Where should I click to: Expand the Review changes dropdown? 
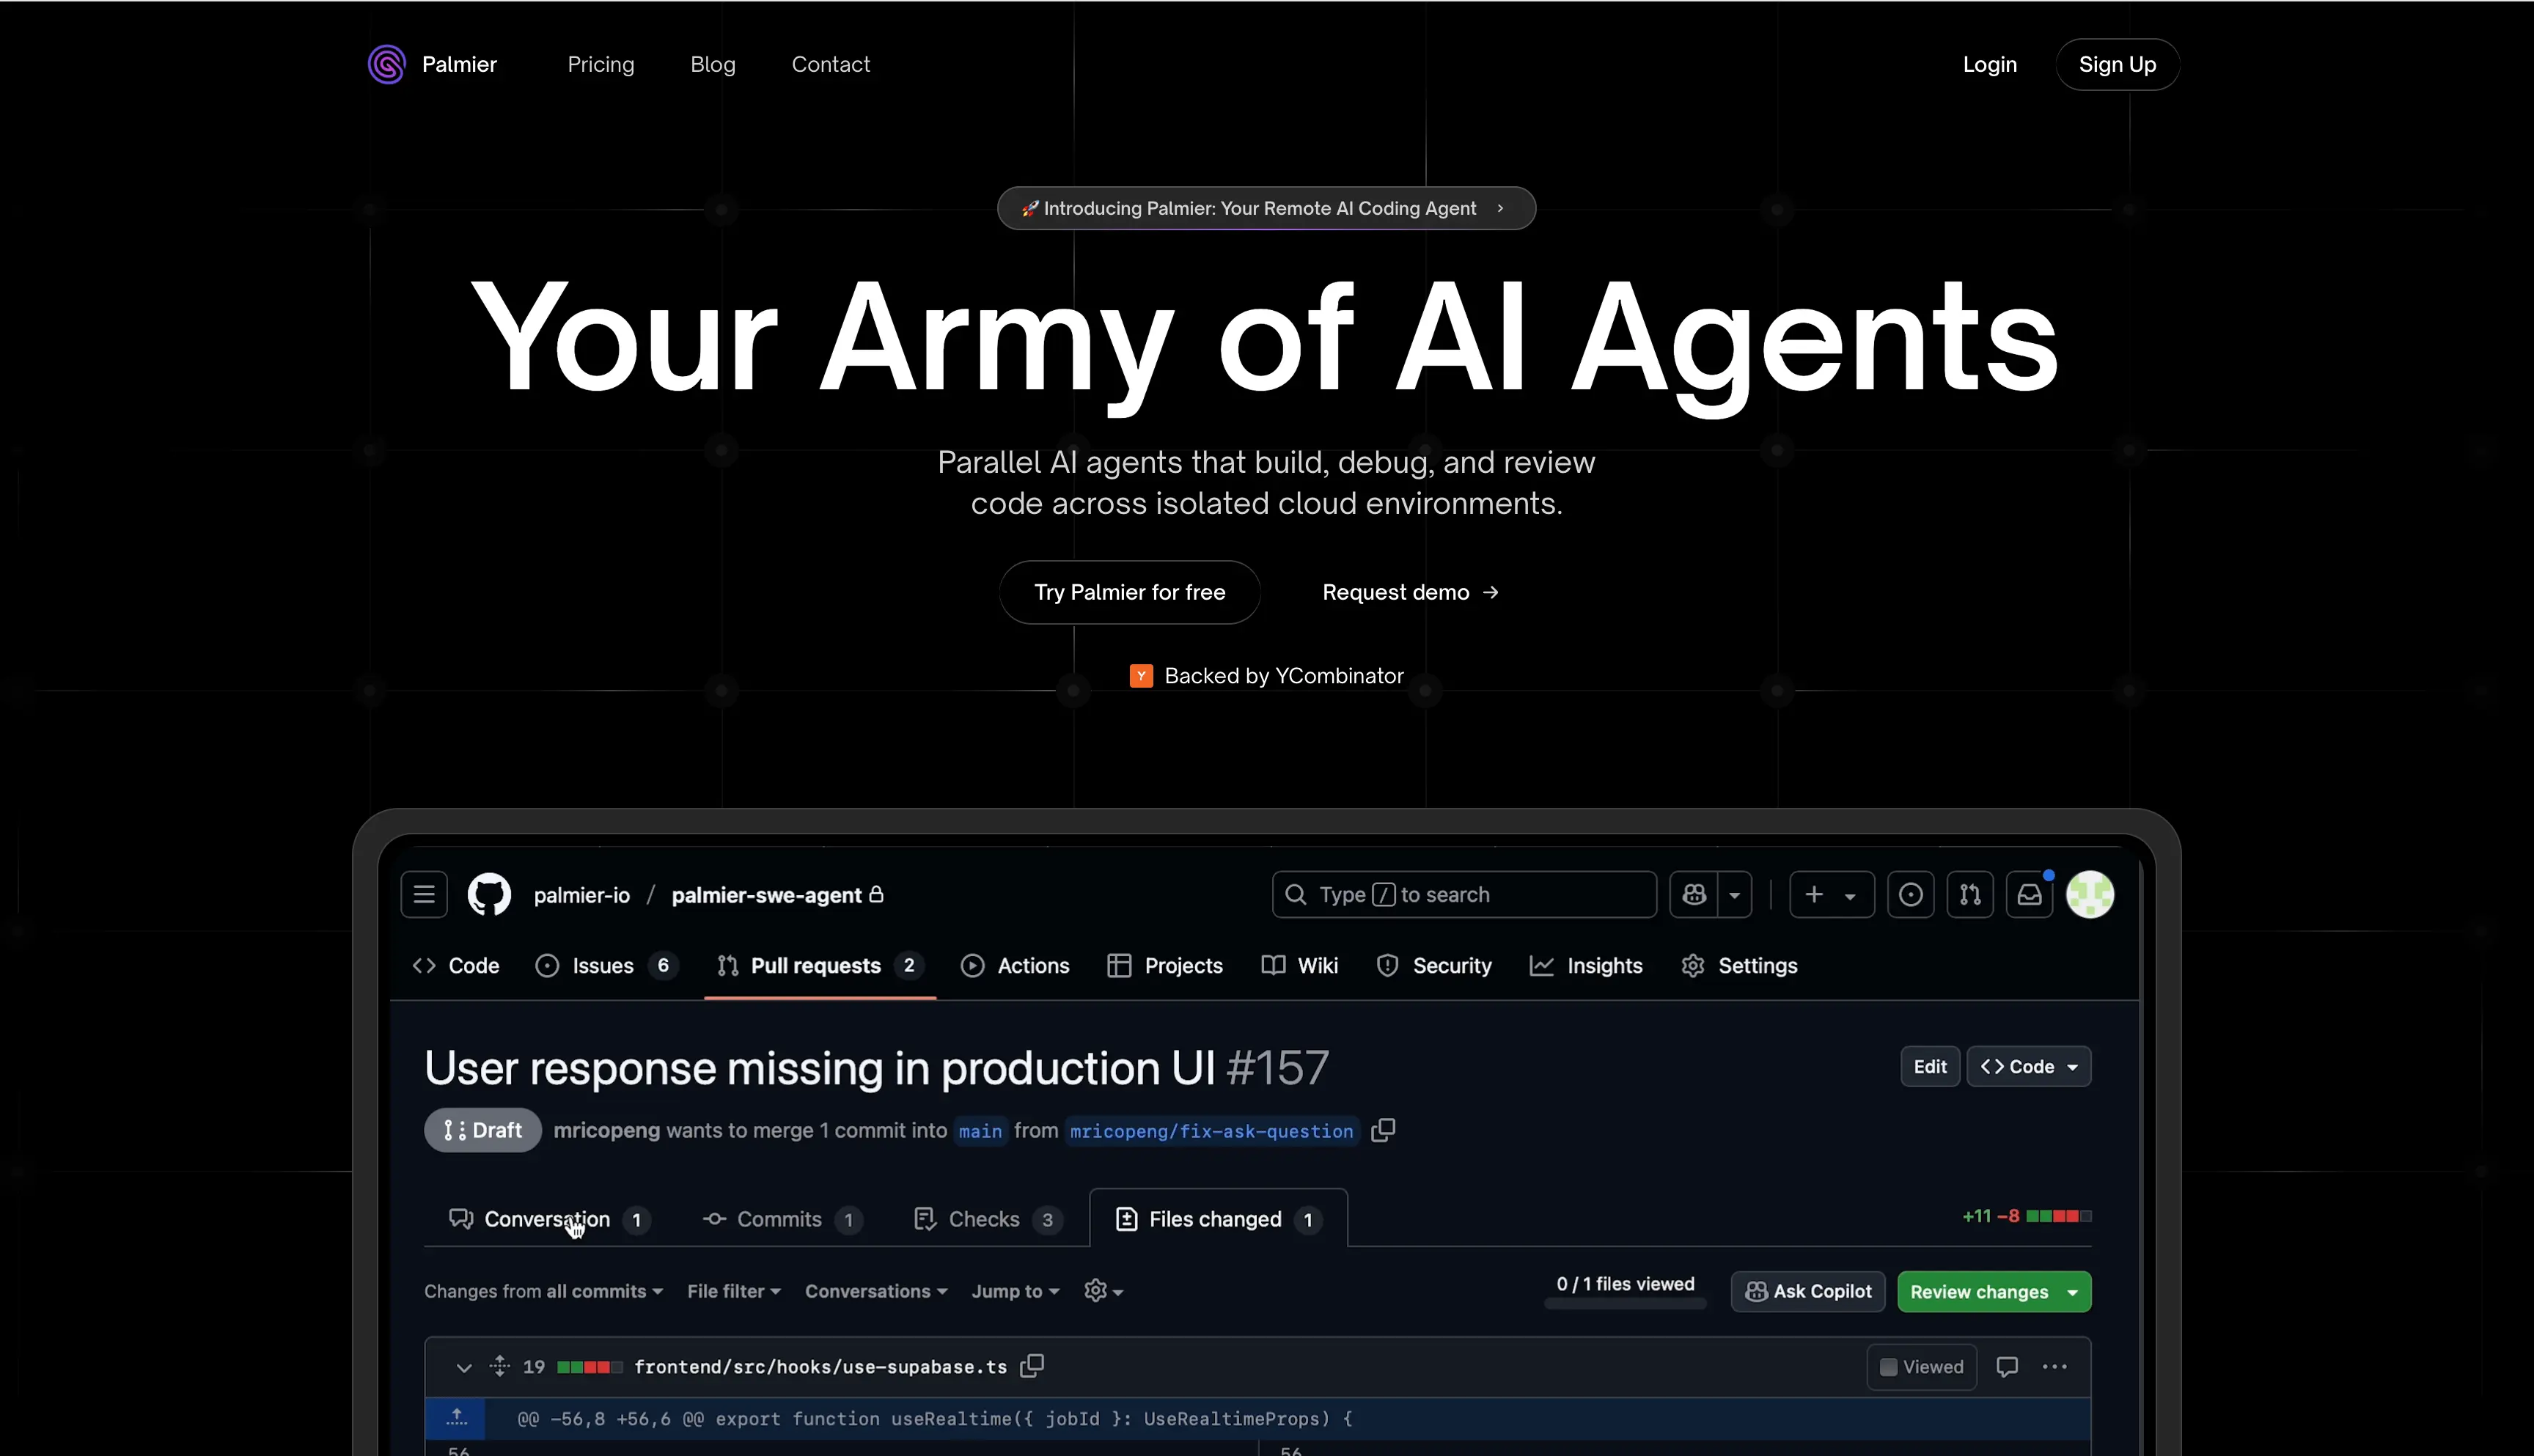click(x=2073, y=1292)
